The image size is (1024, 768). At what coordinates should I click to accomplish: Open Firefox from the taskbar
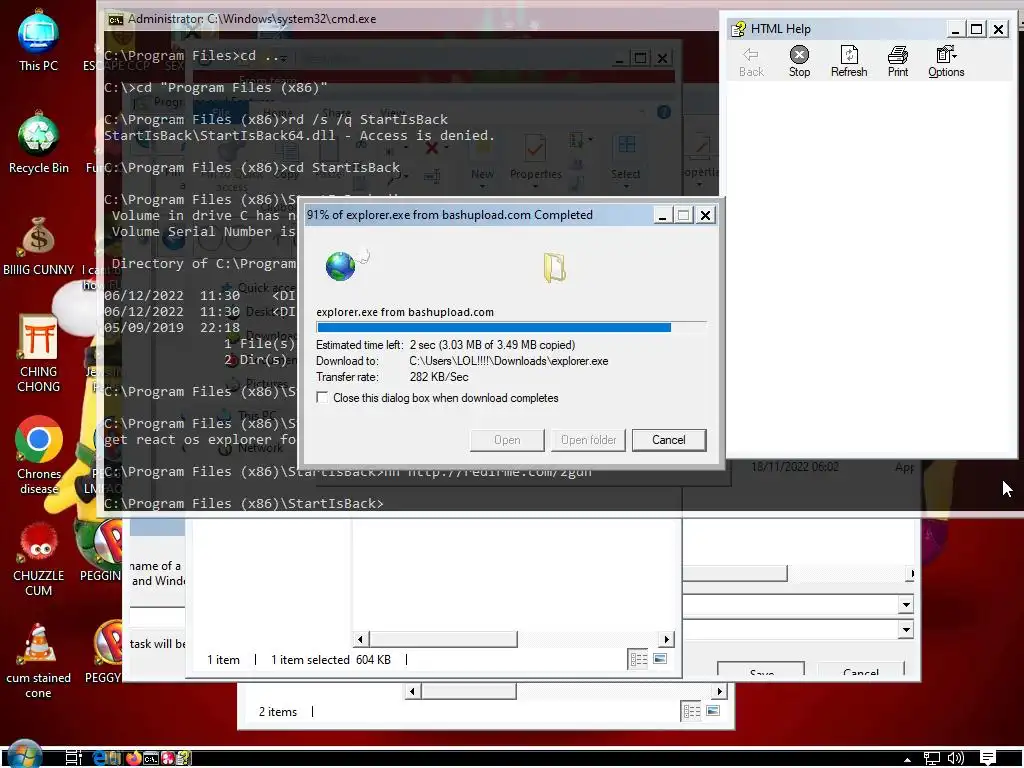133,758
